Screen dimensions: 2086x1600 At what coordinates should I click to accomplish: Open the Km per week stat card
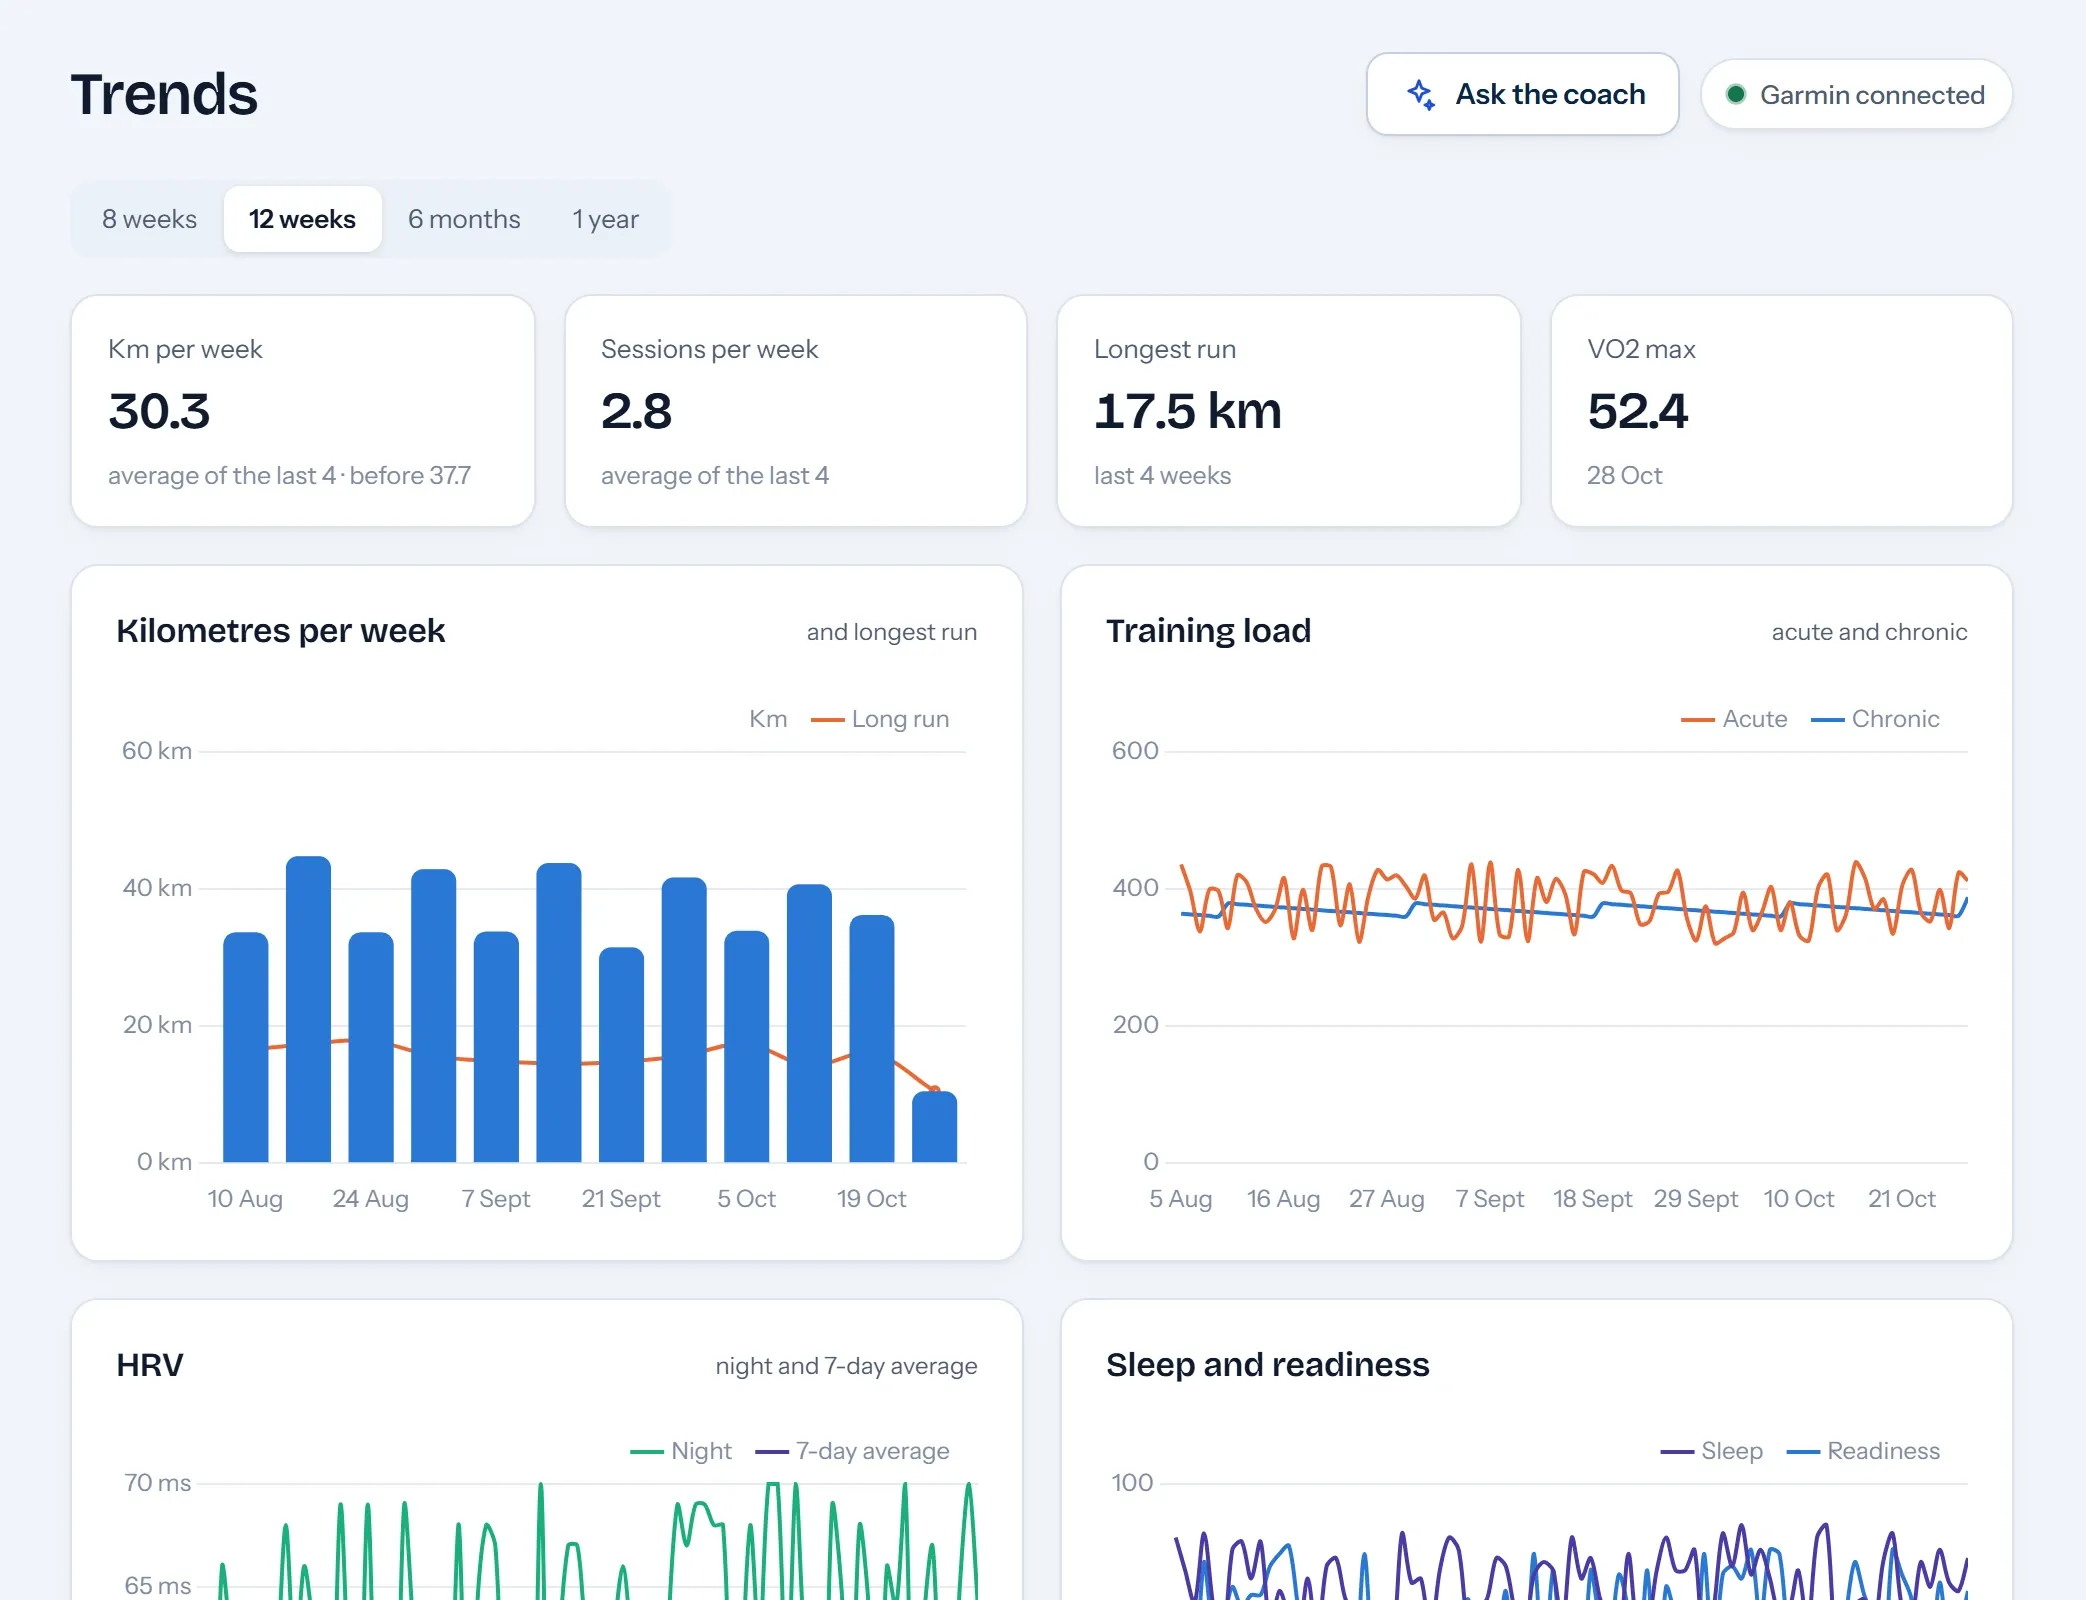(x=303, y=410)
